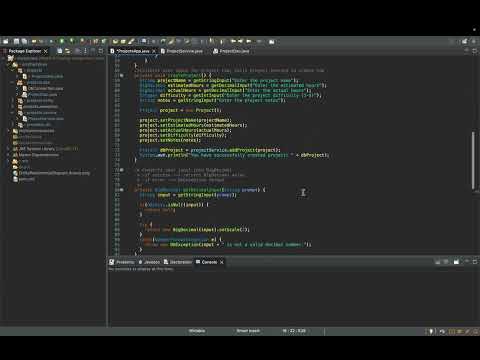Open the Package Explorer view menu
480x360 pixels.
tap(85, 51)
